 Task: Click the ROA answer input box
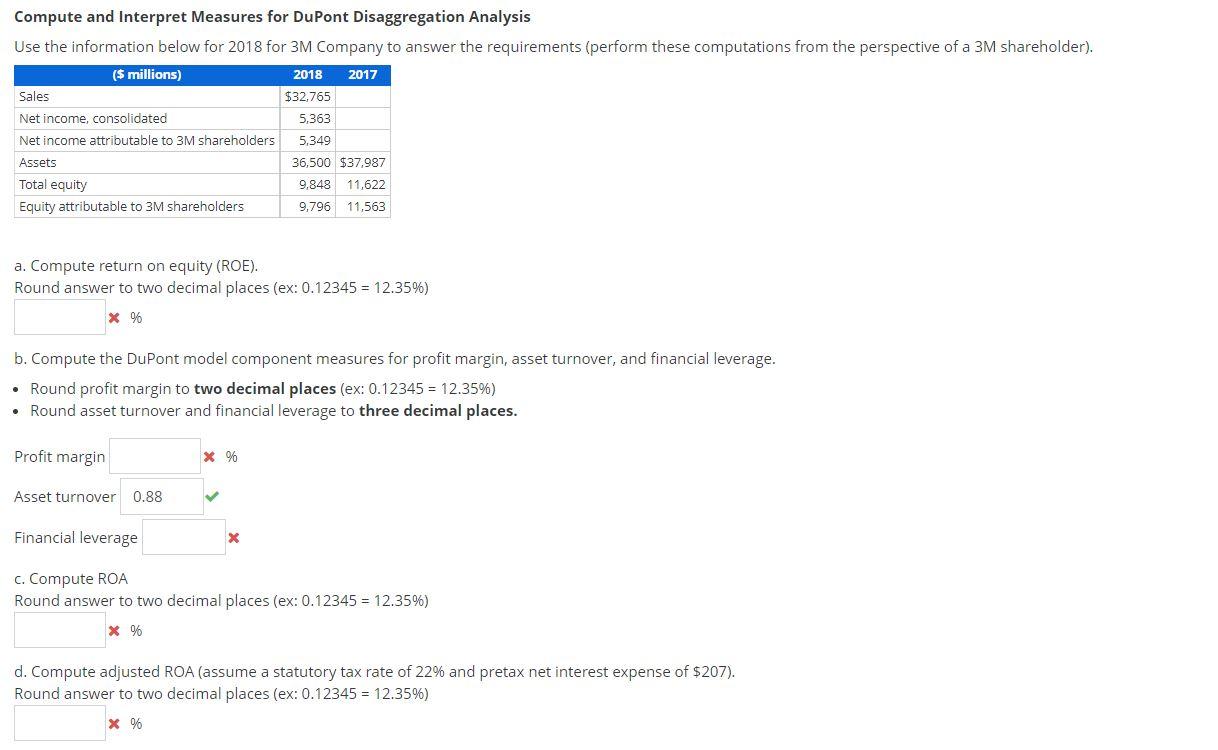point(60,629)
